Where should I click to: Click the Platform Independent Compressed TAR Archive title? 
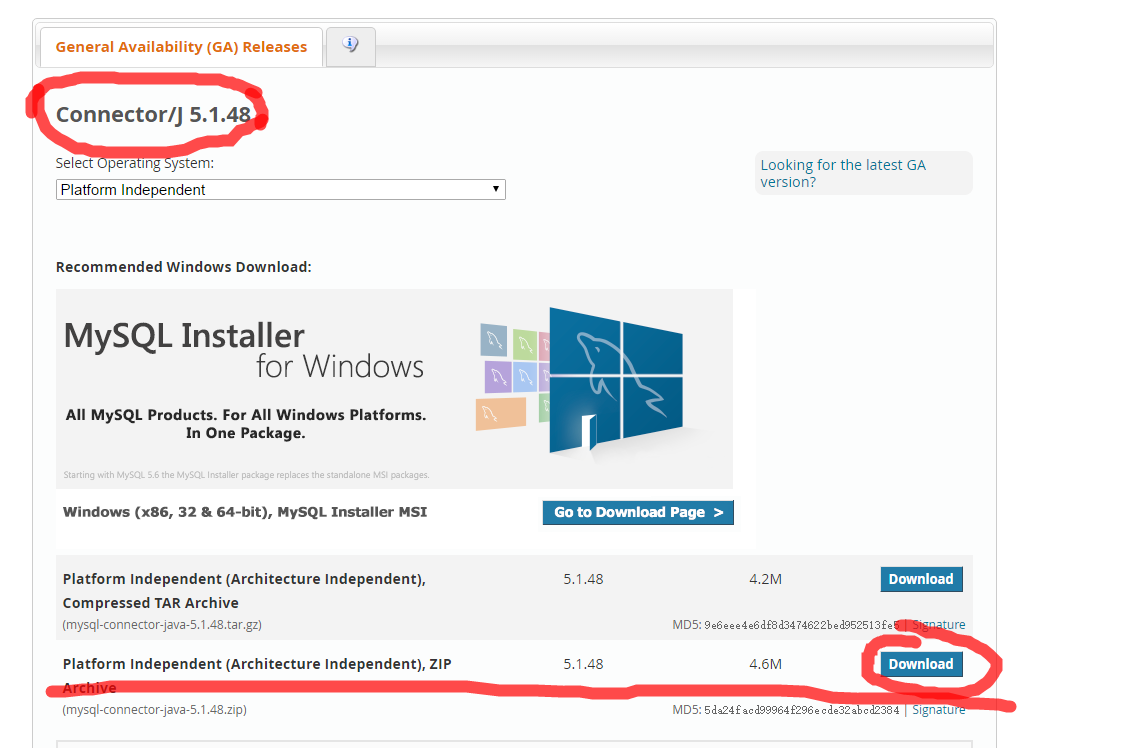(244, 591)
